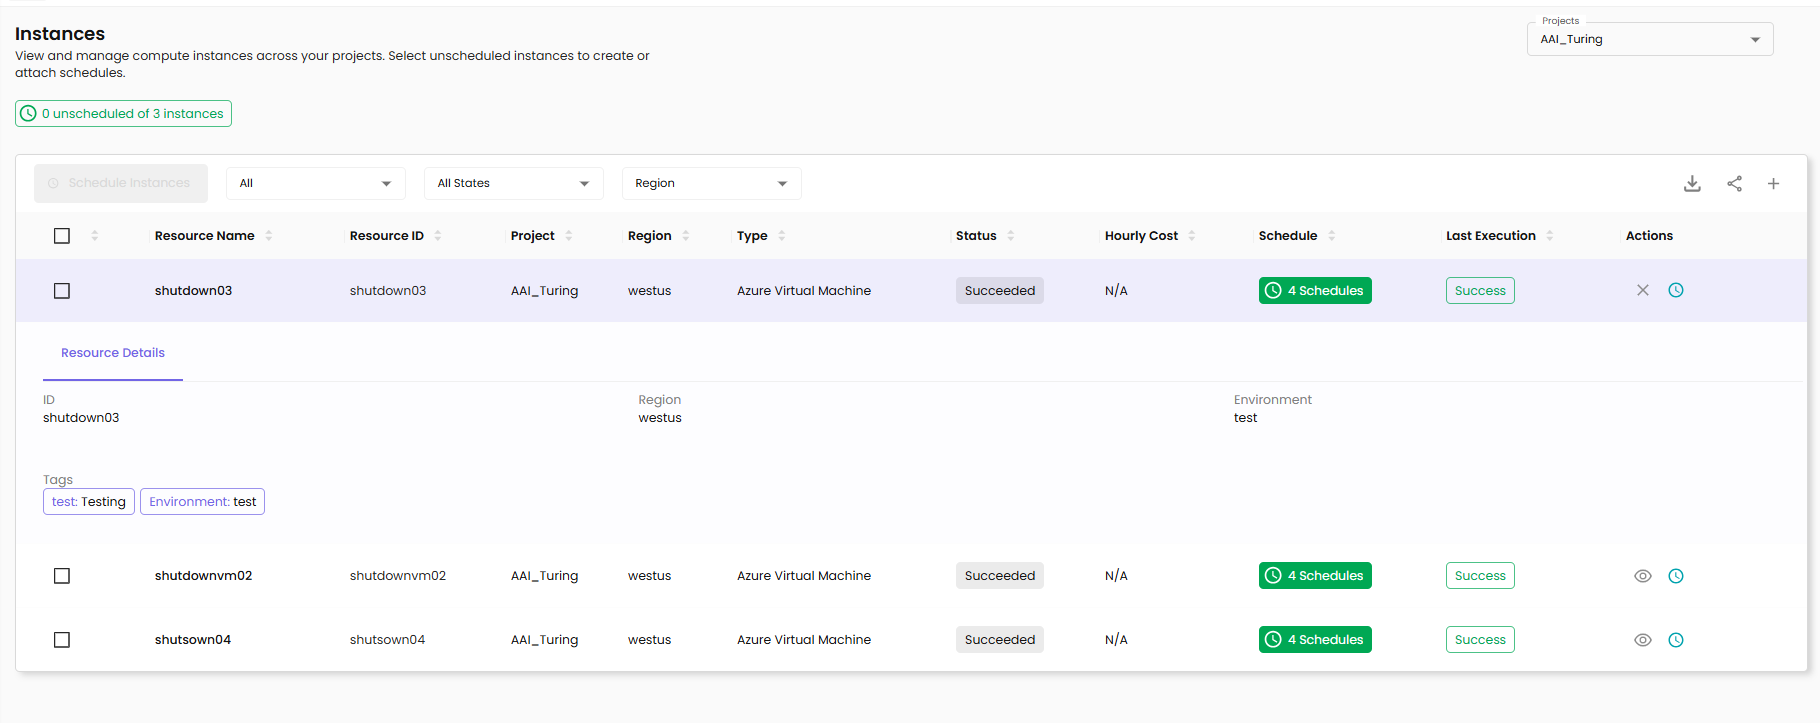Viewport: 1820px width, 723px height.
Task: Sort by Type column arrows
Action: pos(782,236)
